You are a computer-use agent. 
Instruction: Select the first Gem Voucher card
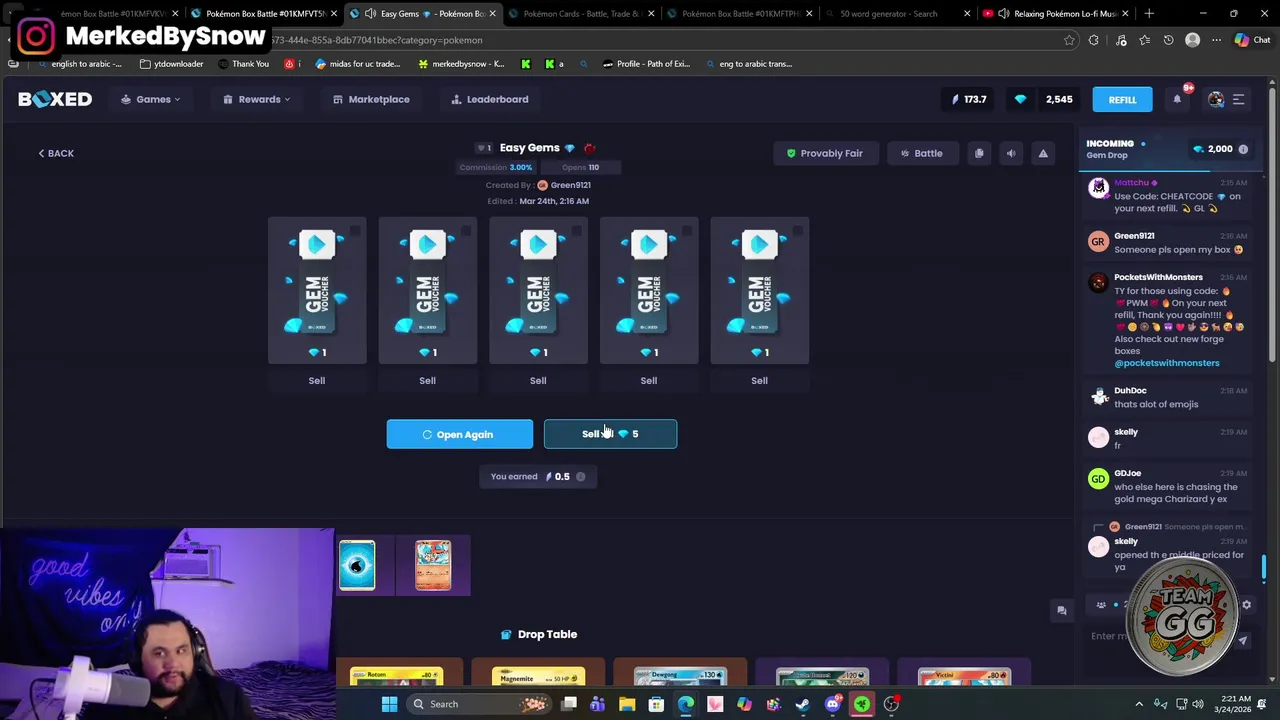click(x=317, y=291)
